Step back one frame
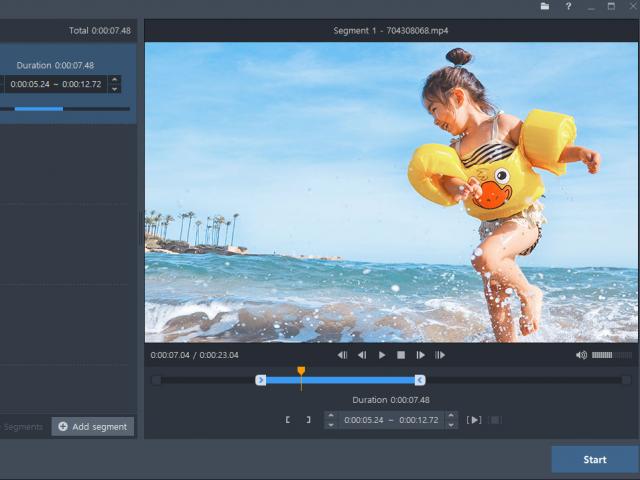The image size is (640, 480). (x=362, y=355)
